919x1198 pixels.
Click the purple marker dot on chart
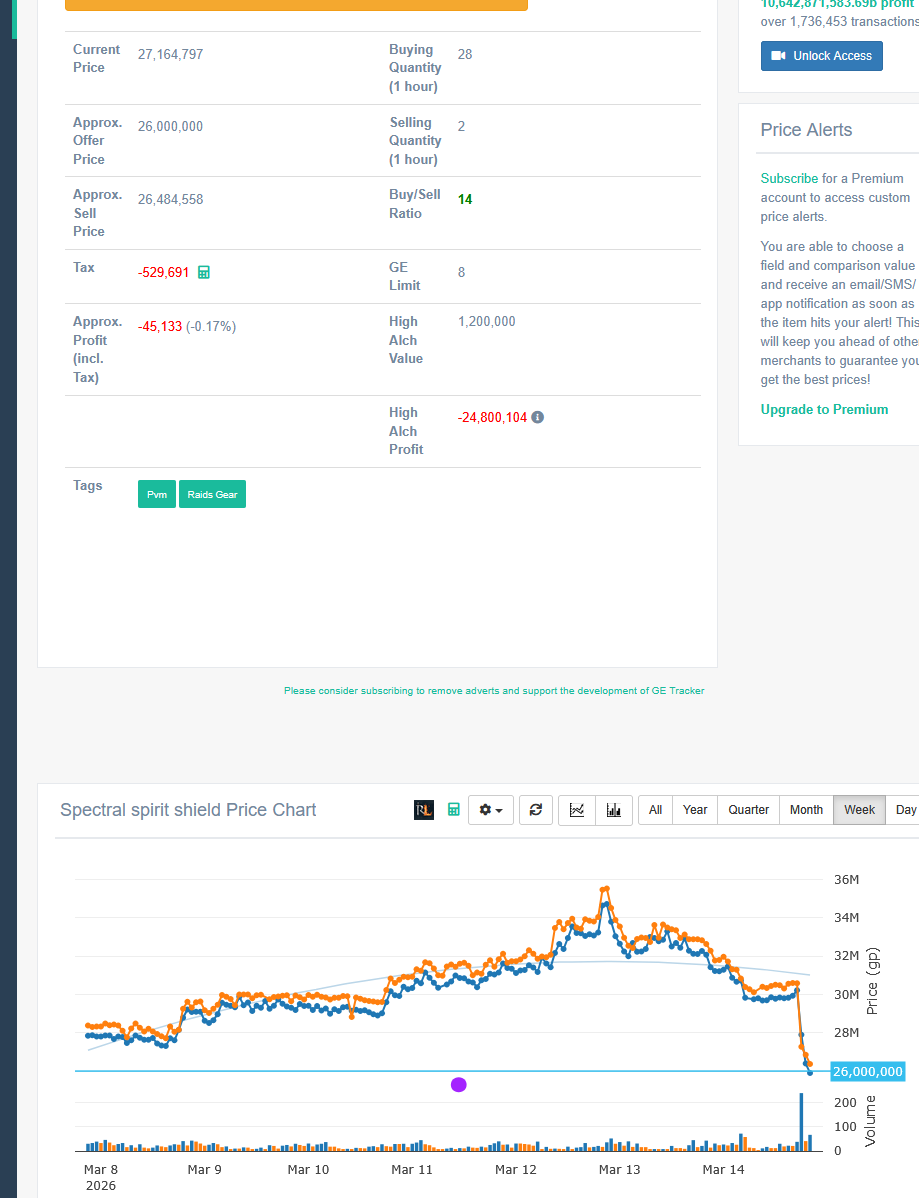tap(458, 1085)
